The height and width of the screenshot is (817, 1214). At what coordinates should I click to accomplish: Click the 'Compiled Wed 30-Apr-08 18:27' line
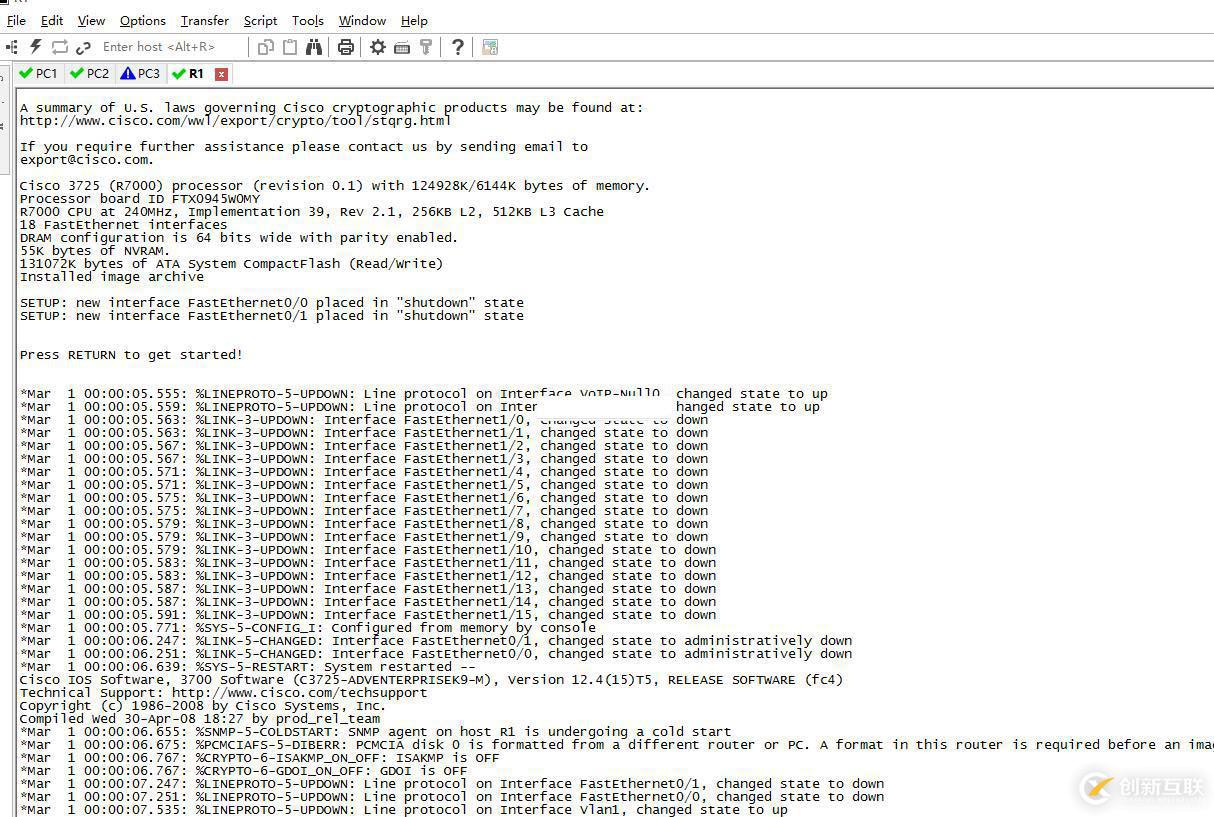tap(200, 719)
